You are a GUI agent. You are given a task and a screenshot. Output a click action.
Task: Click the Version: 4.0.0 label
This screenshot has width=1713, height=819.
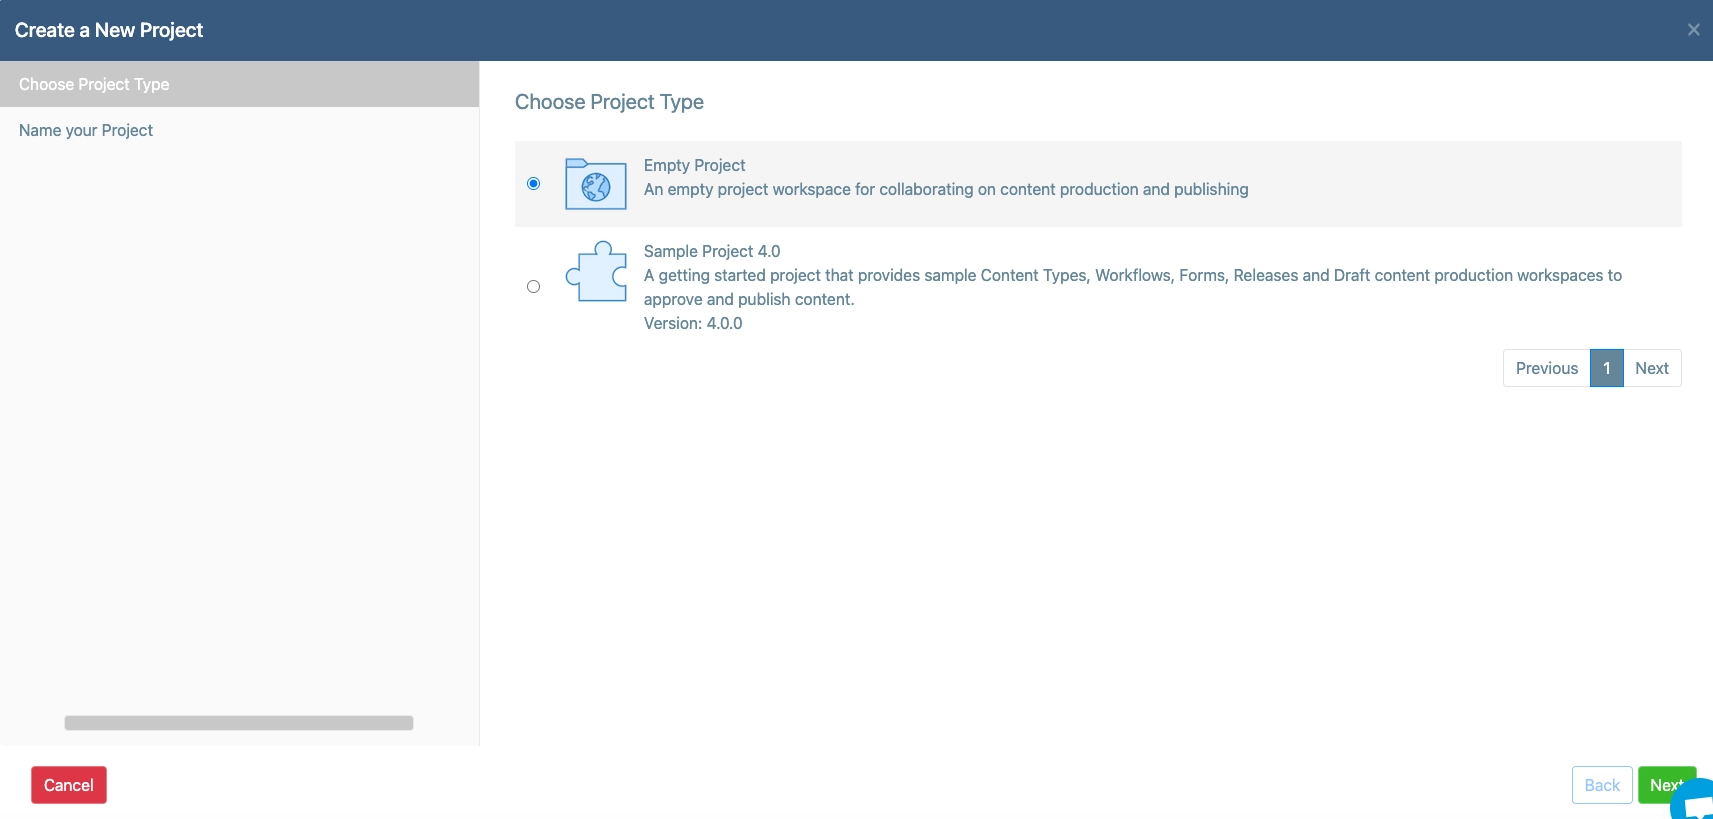click(692, 323)
